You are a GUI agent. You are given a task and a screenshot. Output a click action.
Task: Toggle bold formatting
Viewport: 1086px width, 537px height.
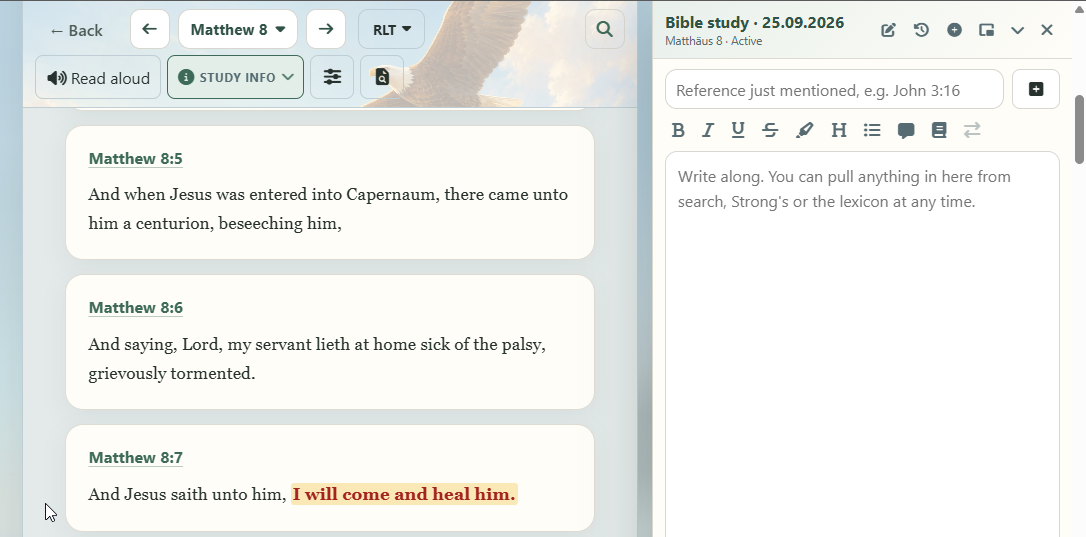pos(679,130)
